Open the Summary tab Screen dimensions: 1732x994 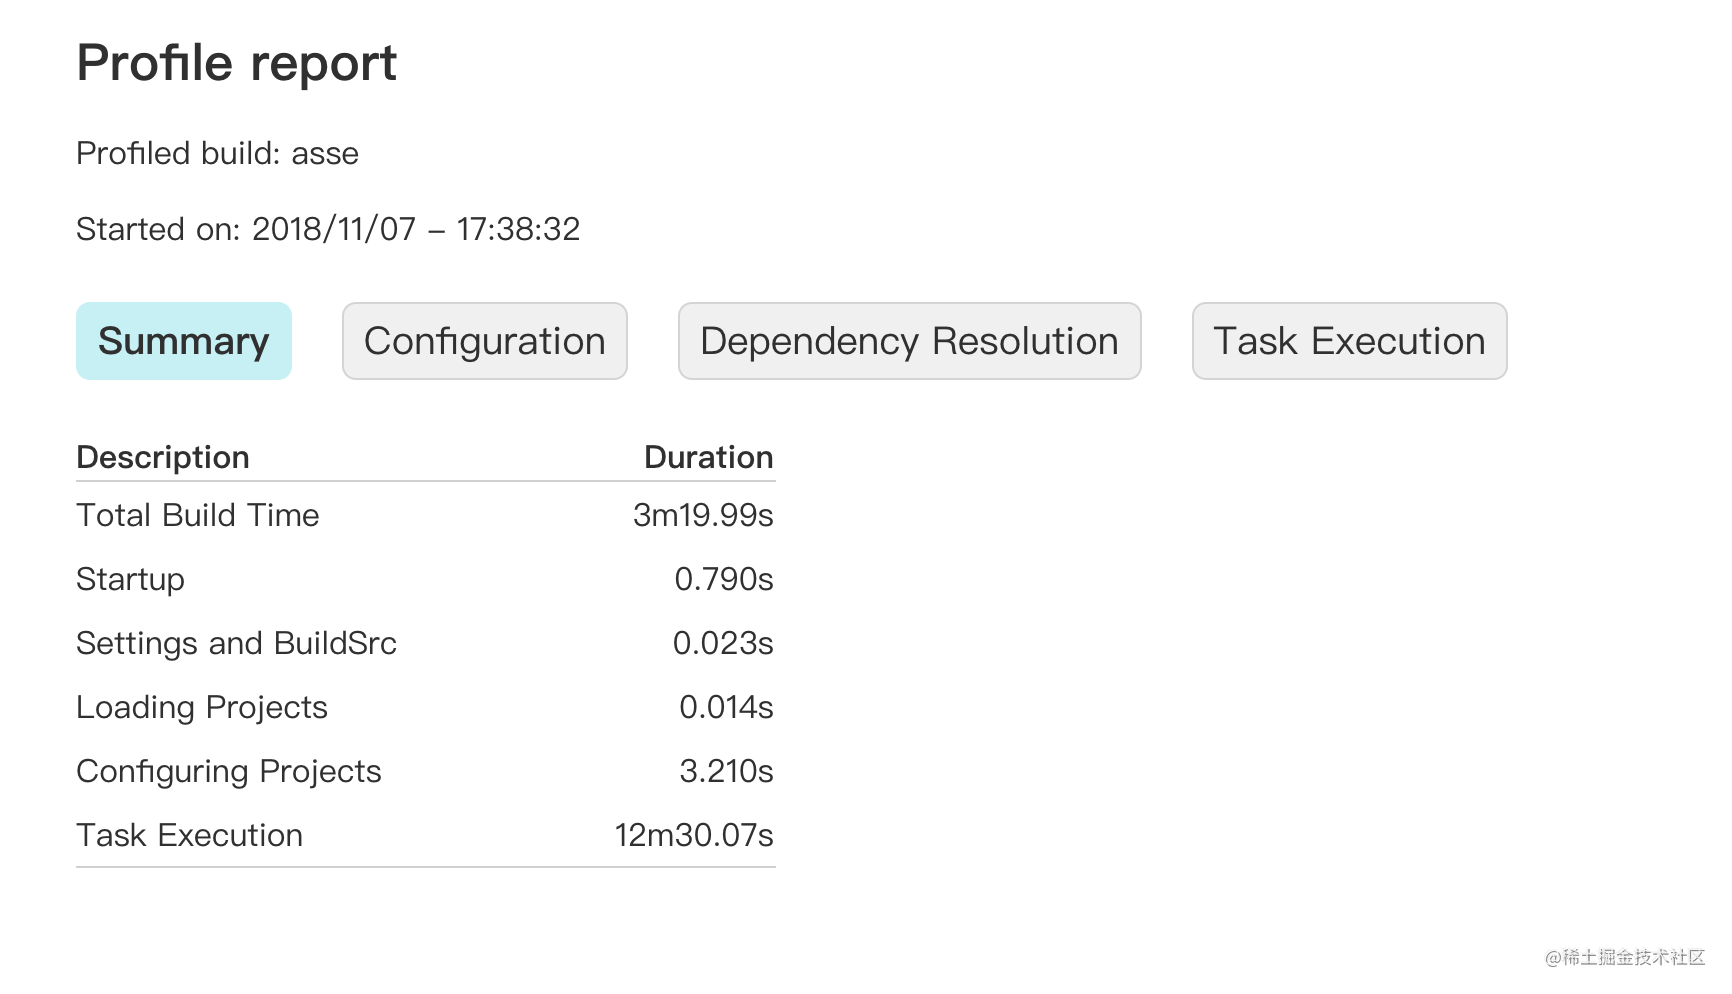[184, 341]
